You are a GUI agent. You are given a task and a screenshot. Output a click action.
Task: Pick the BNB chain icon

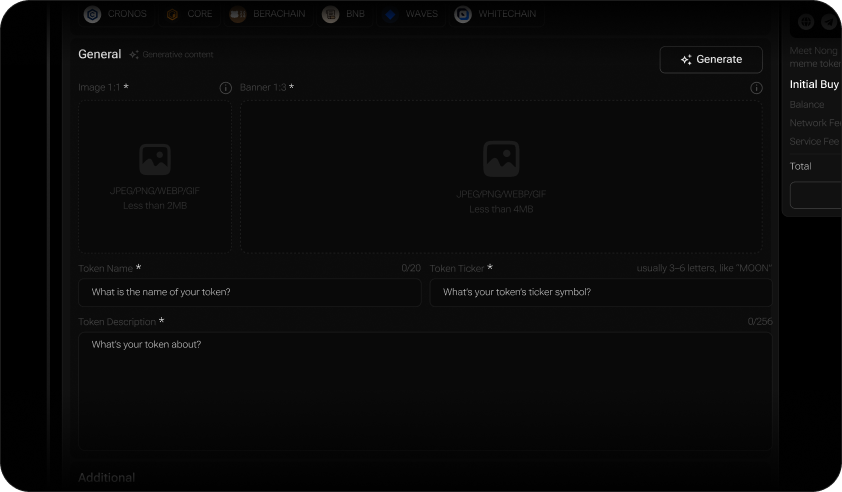click(x=330, y=14)
